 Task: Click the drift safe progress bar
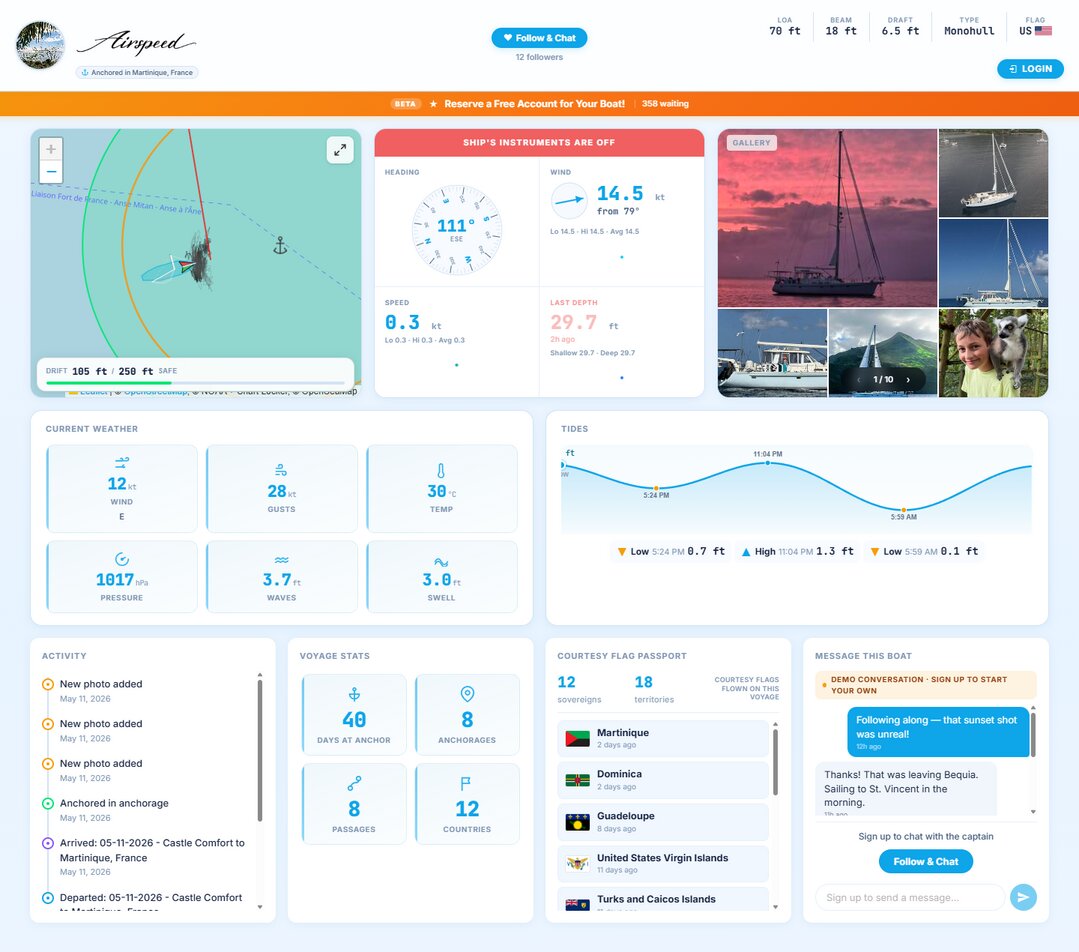click(x=195, y=383)
